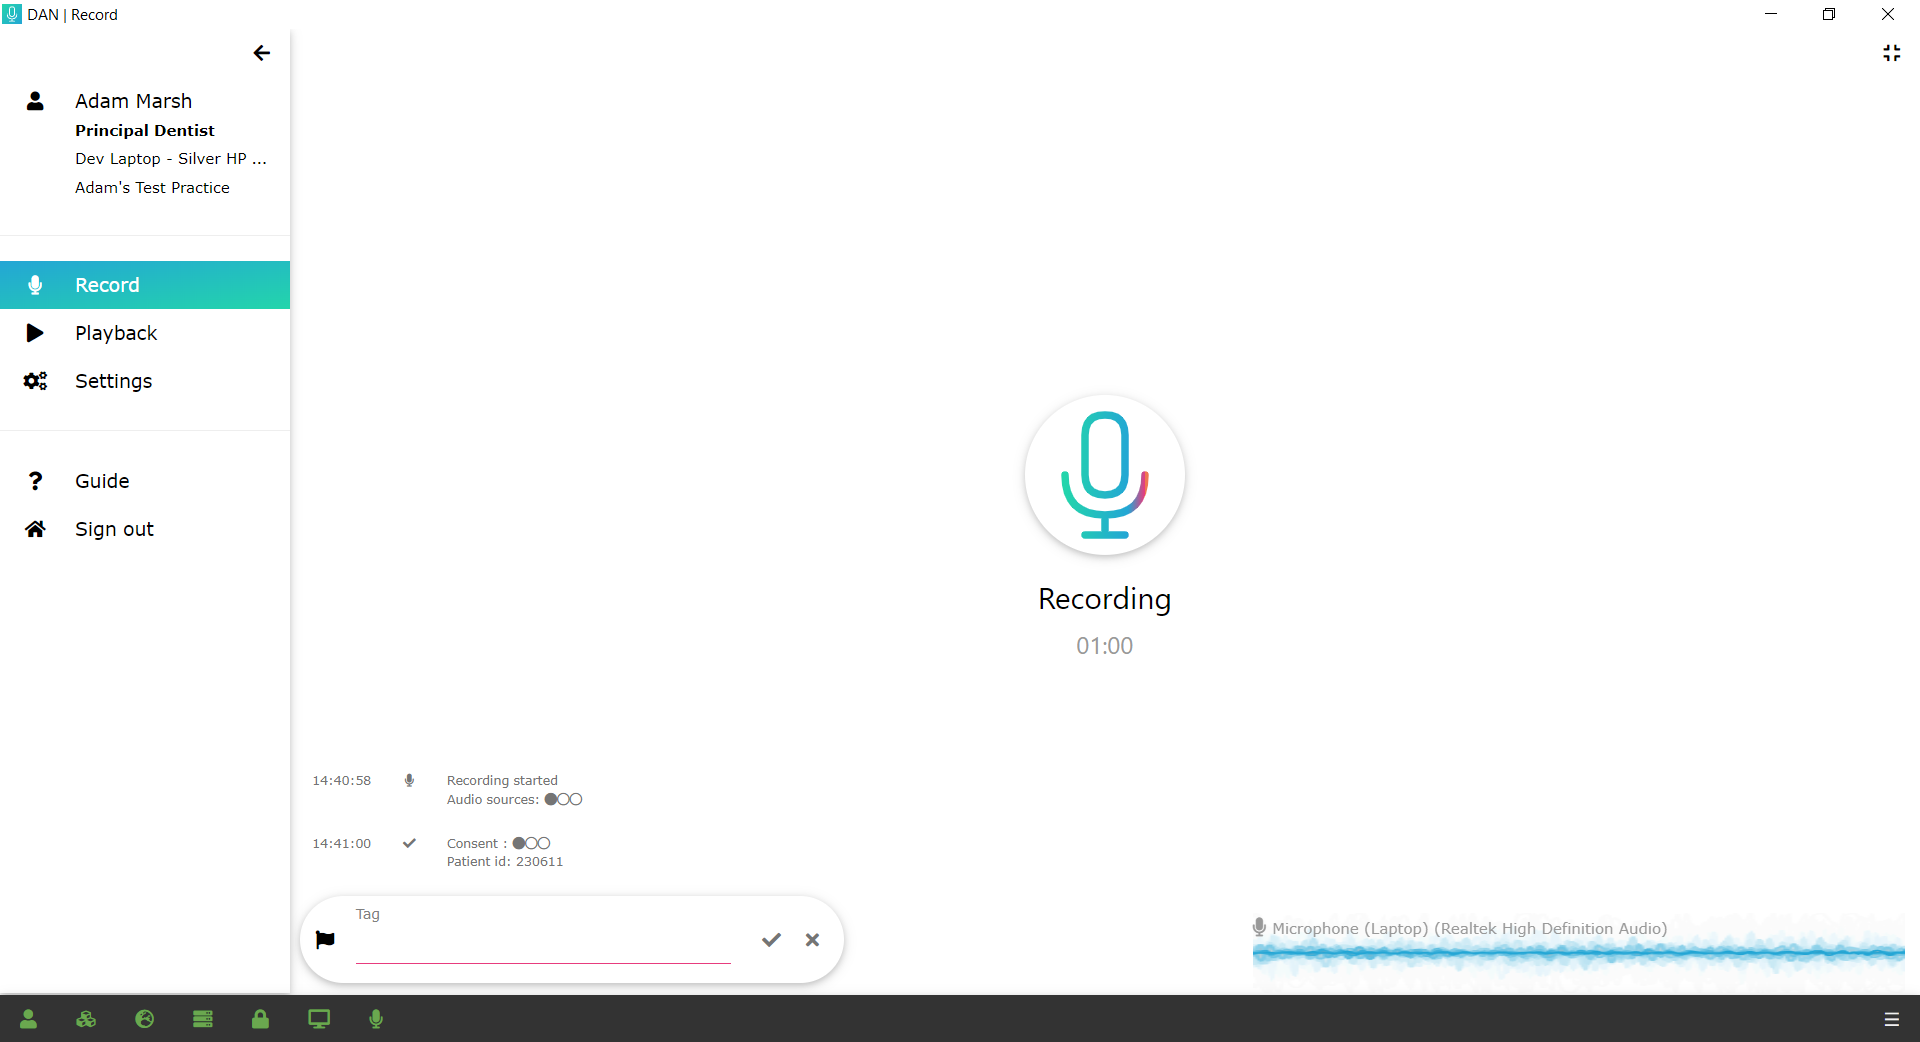Cancel the tag with the X icon
Screen dimensions: 1920x1042
812,940
